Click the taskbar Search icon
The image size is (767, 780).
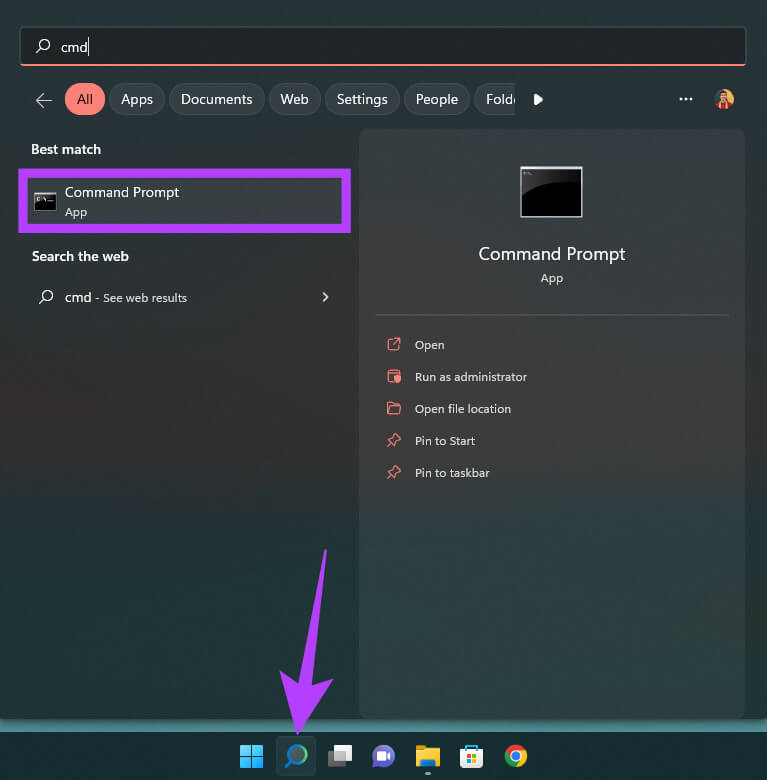pos(296,756)
